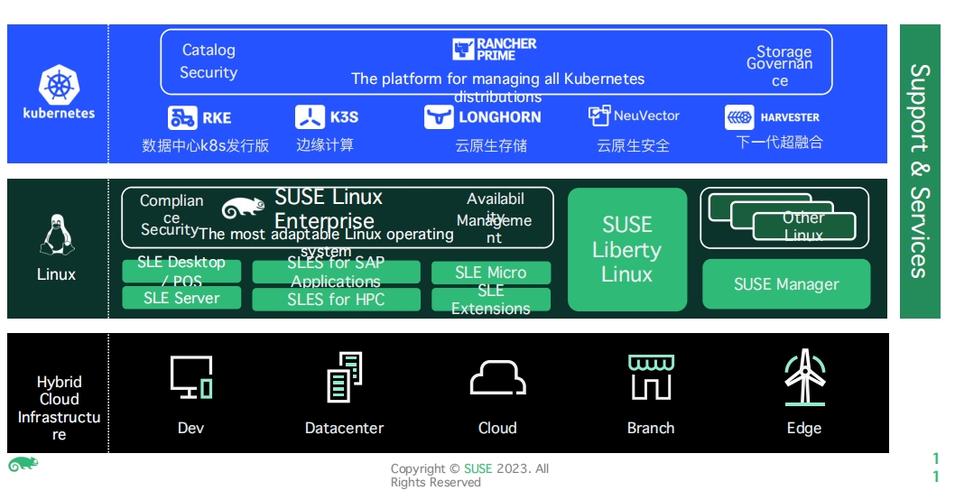Click the Harvester logo icon
The image size is (955, 500).
[x=740, y=118]
